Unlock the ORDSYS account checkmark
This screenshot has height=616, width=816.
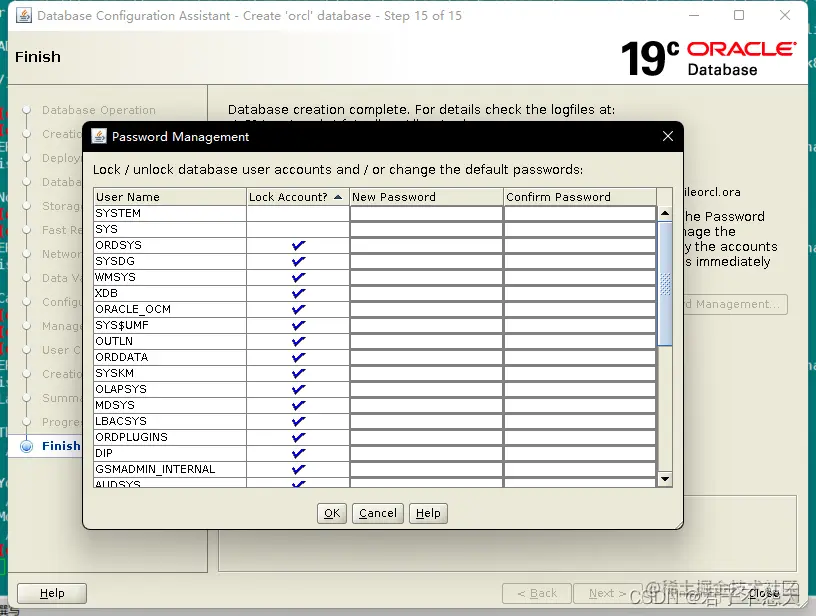click(298, 245)
